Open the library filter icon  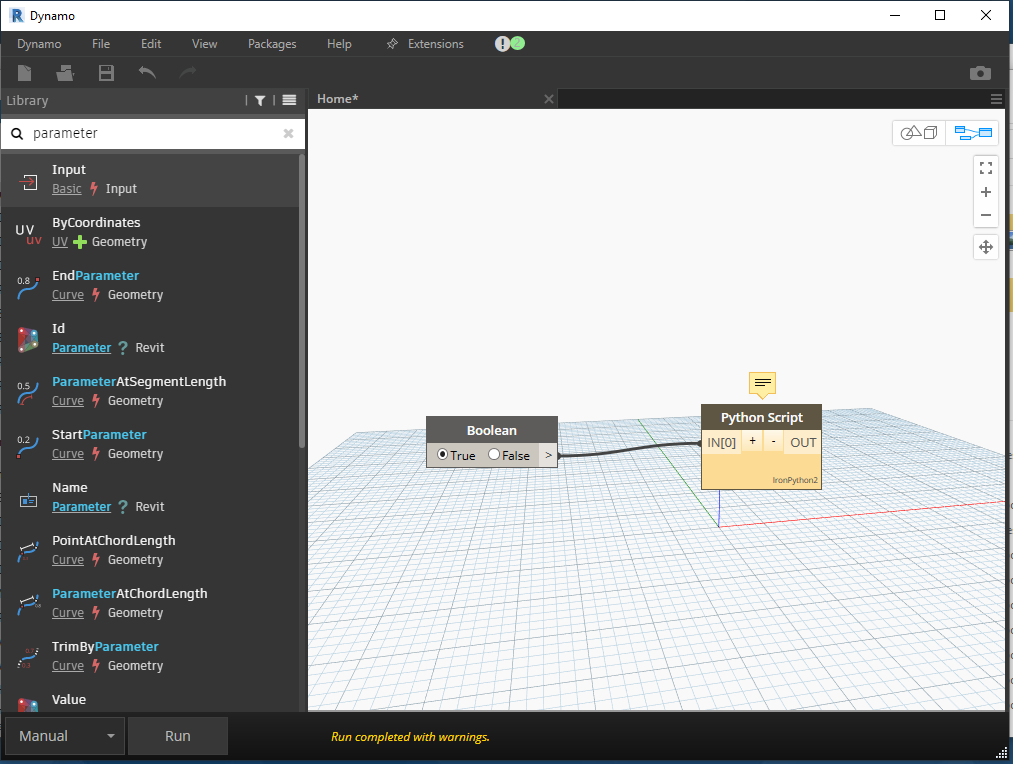point(257,100)
